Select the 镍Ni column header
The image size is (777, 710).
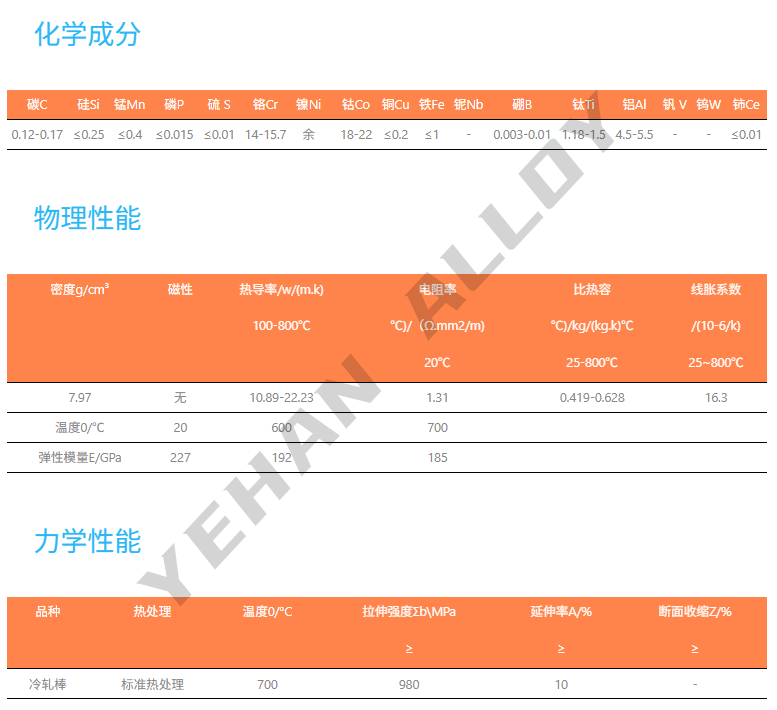308,105
